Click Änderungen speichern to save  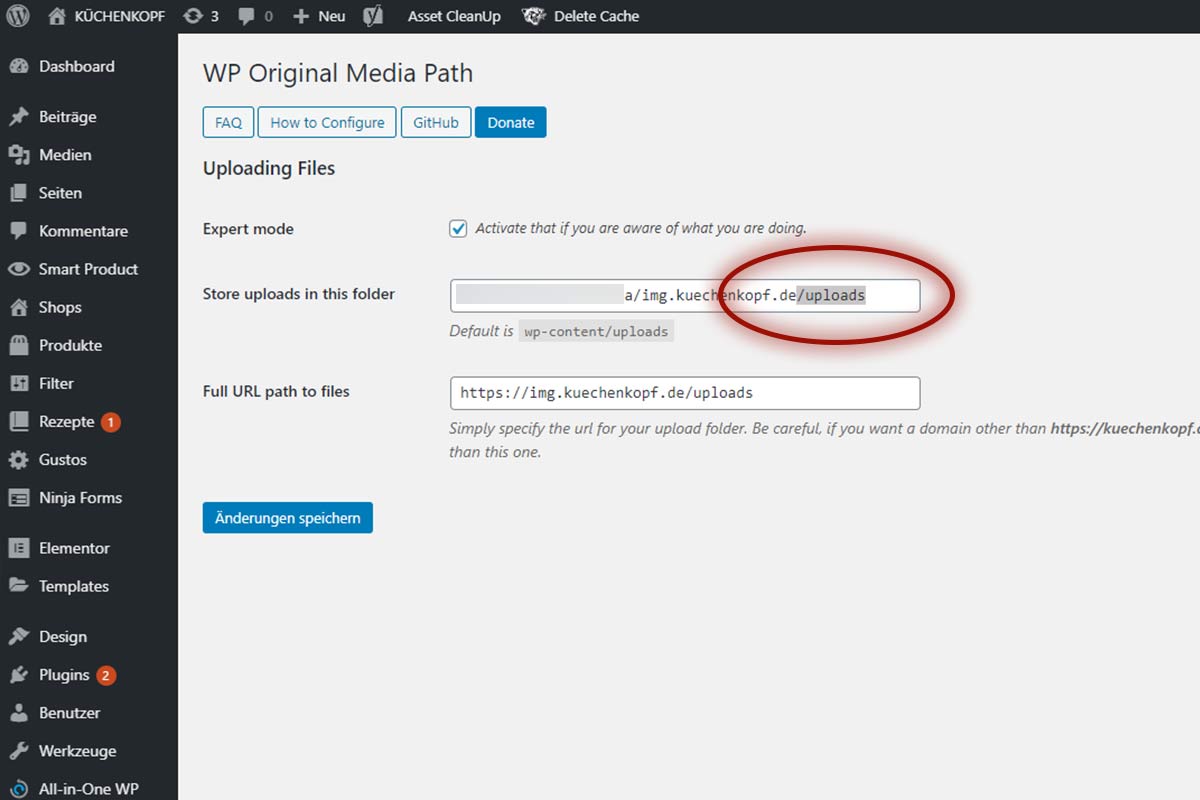click(288, 518)
